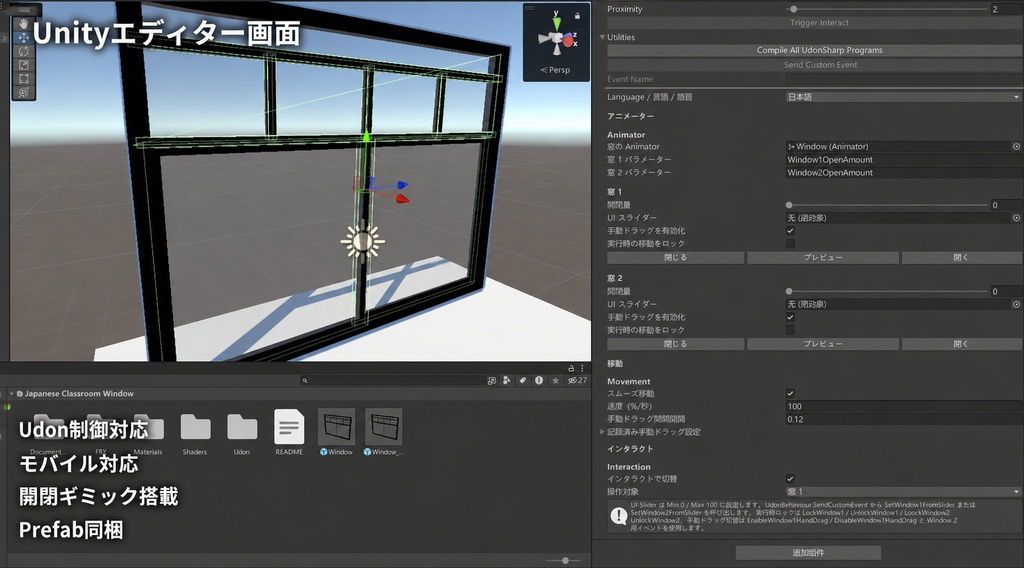Screen dimensions: 1024x568
Task: Select the Rect transform tool
Action: (24, 78)
